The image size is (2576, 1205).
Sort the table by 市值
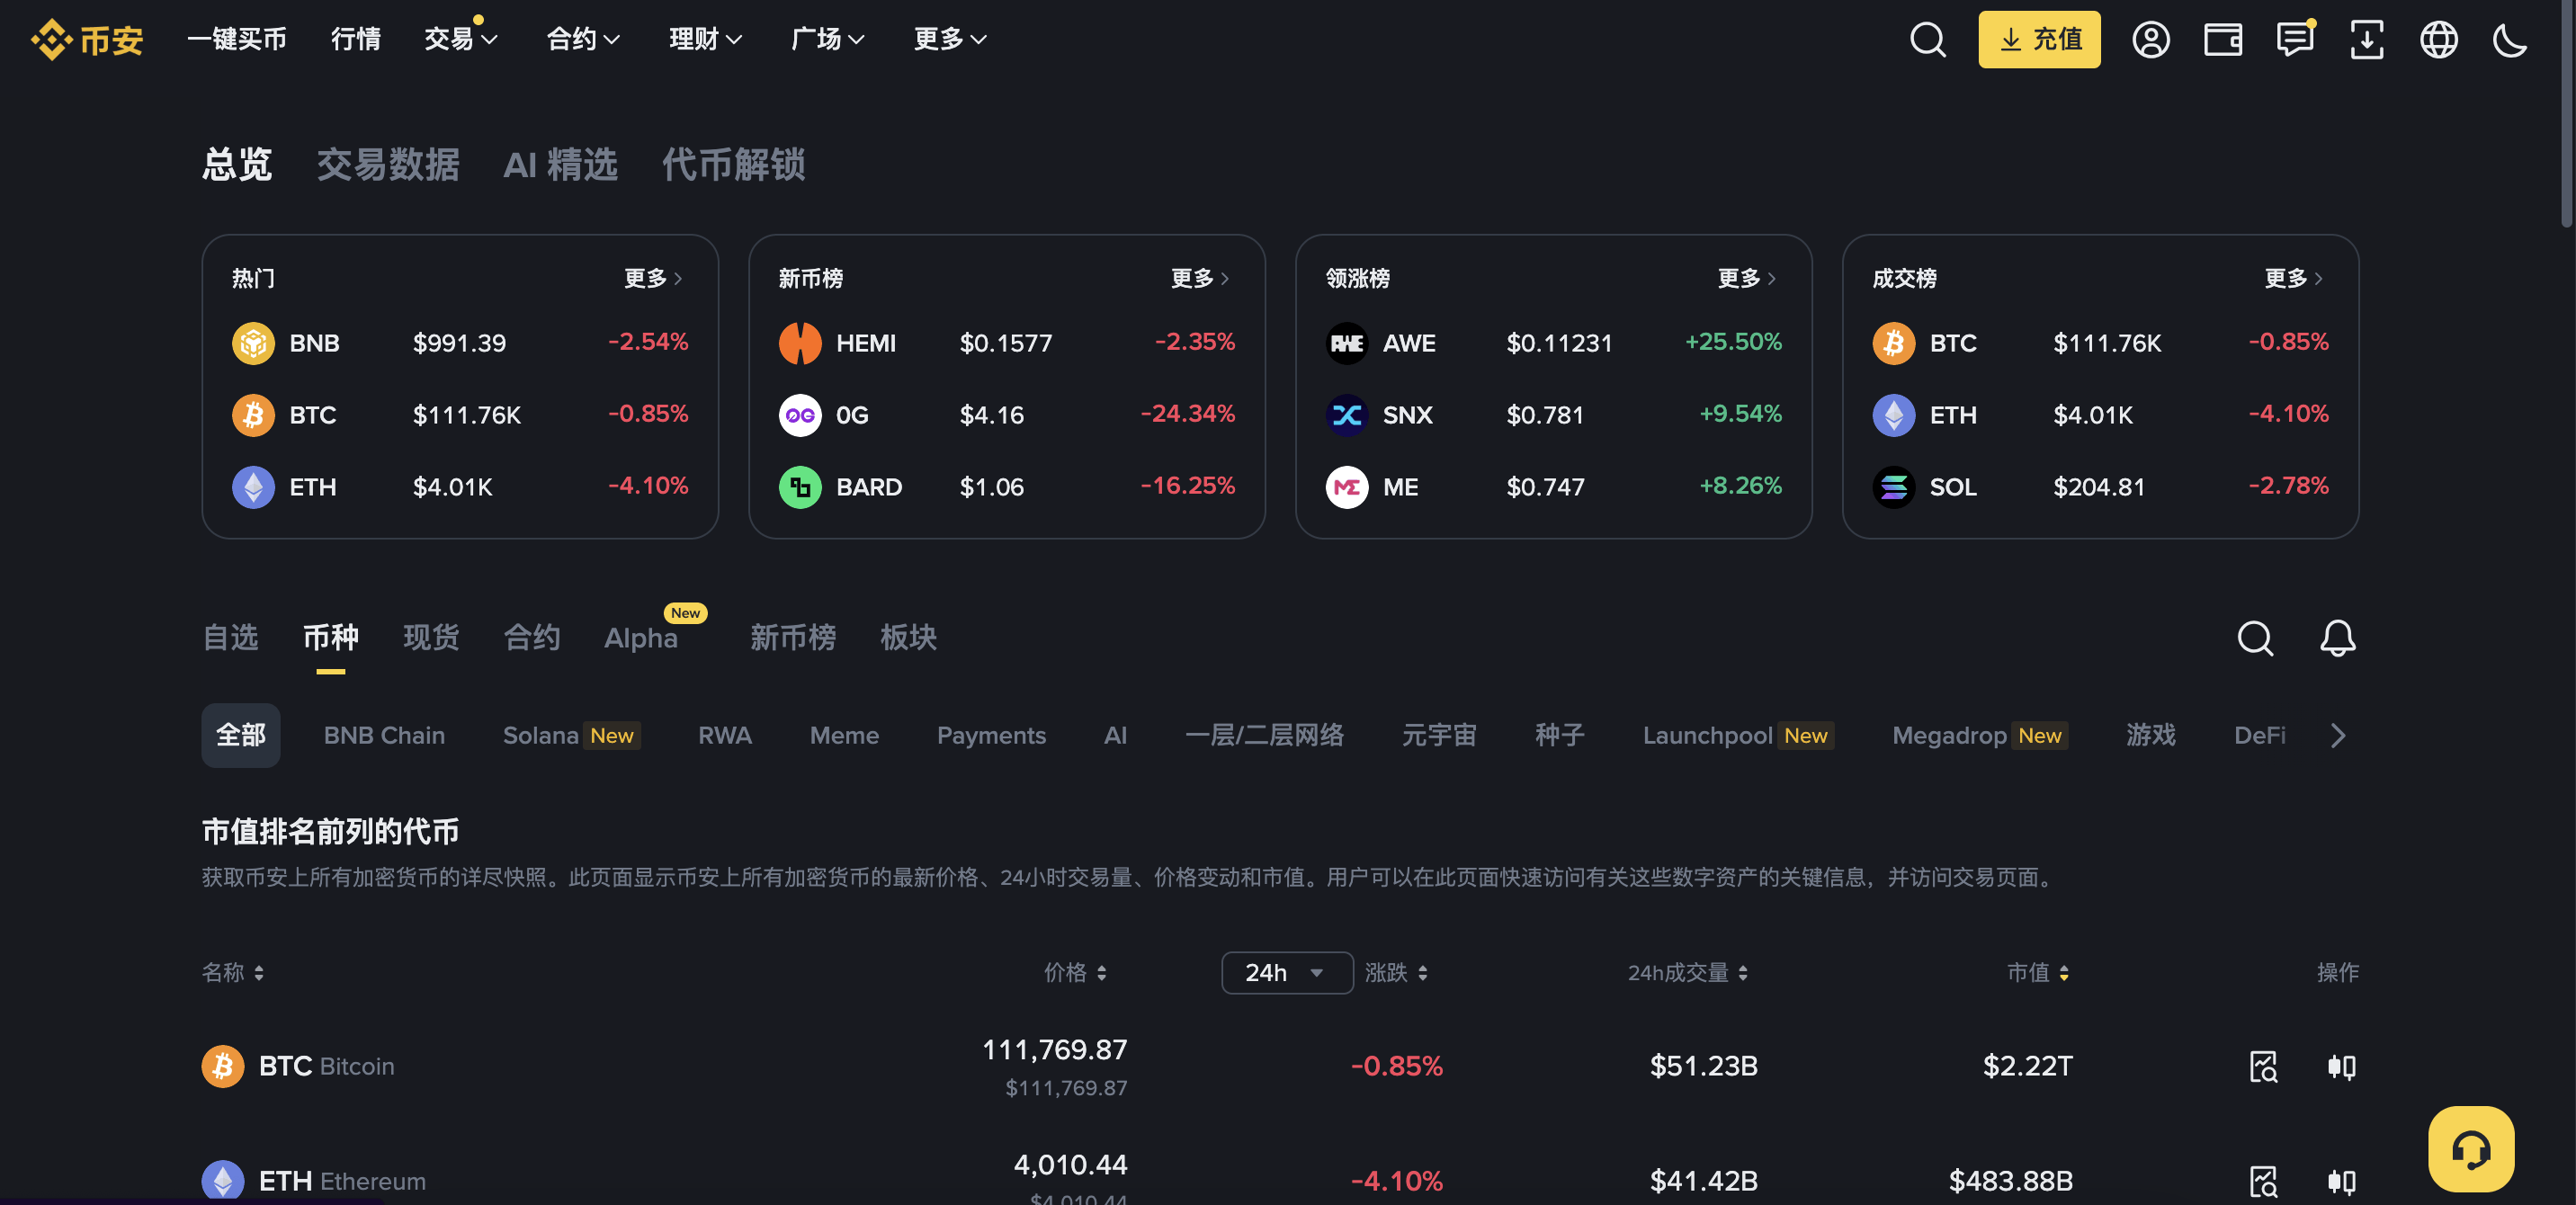click(x=2038, y=972)
